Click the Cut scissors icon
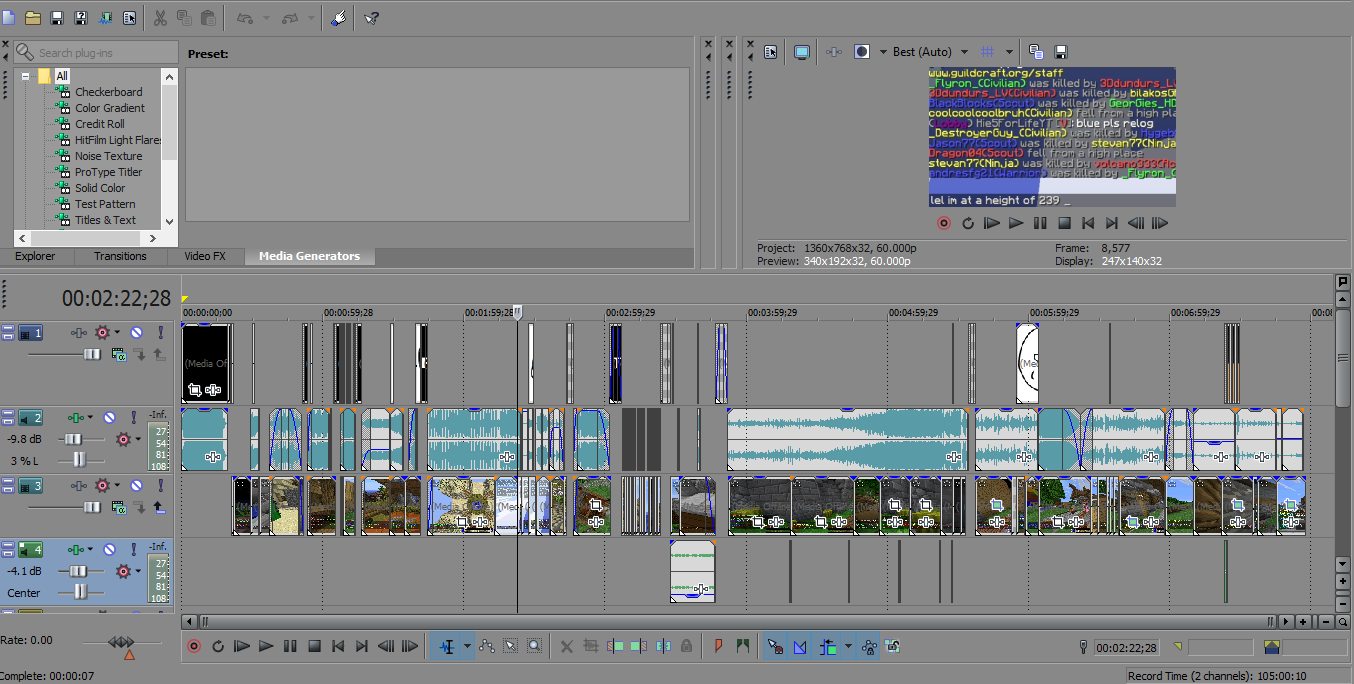 tap(160, 18)
